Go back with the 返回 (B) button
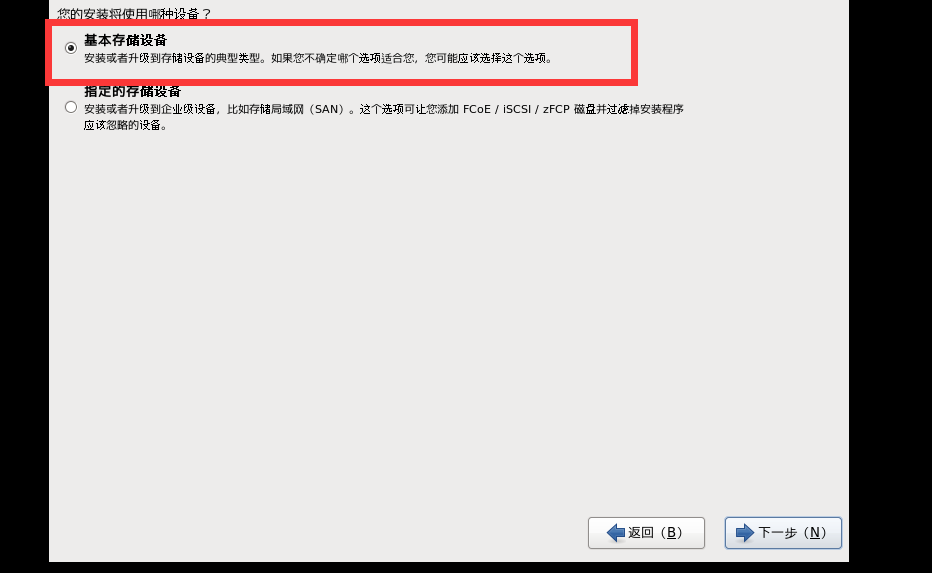 (646, 533)
